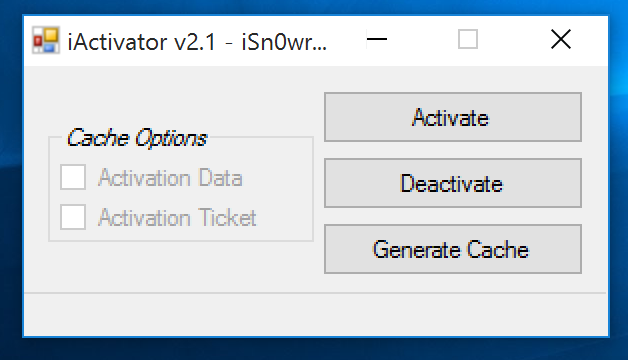Click the Activation Ticket label text
Screen dimensions: 628x360
(177, 218)
